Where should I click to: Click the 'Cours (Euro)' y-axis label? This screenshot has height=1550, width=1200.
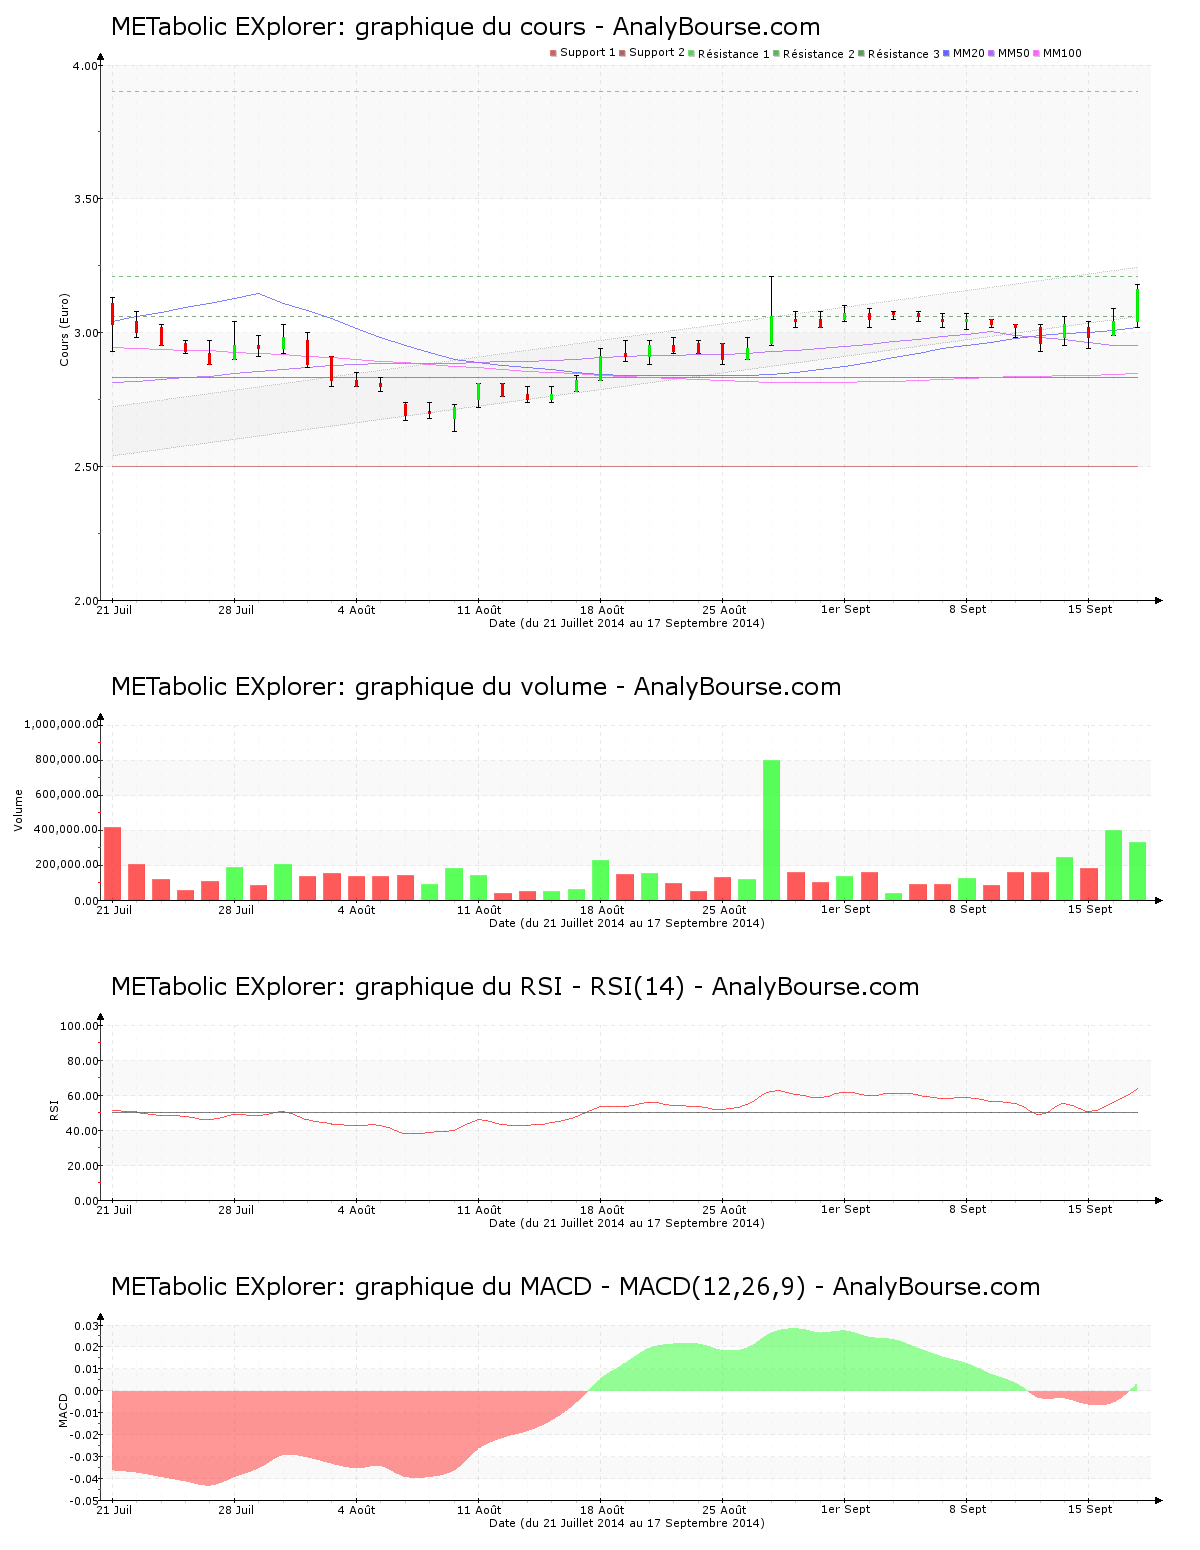coord(65,329)
